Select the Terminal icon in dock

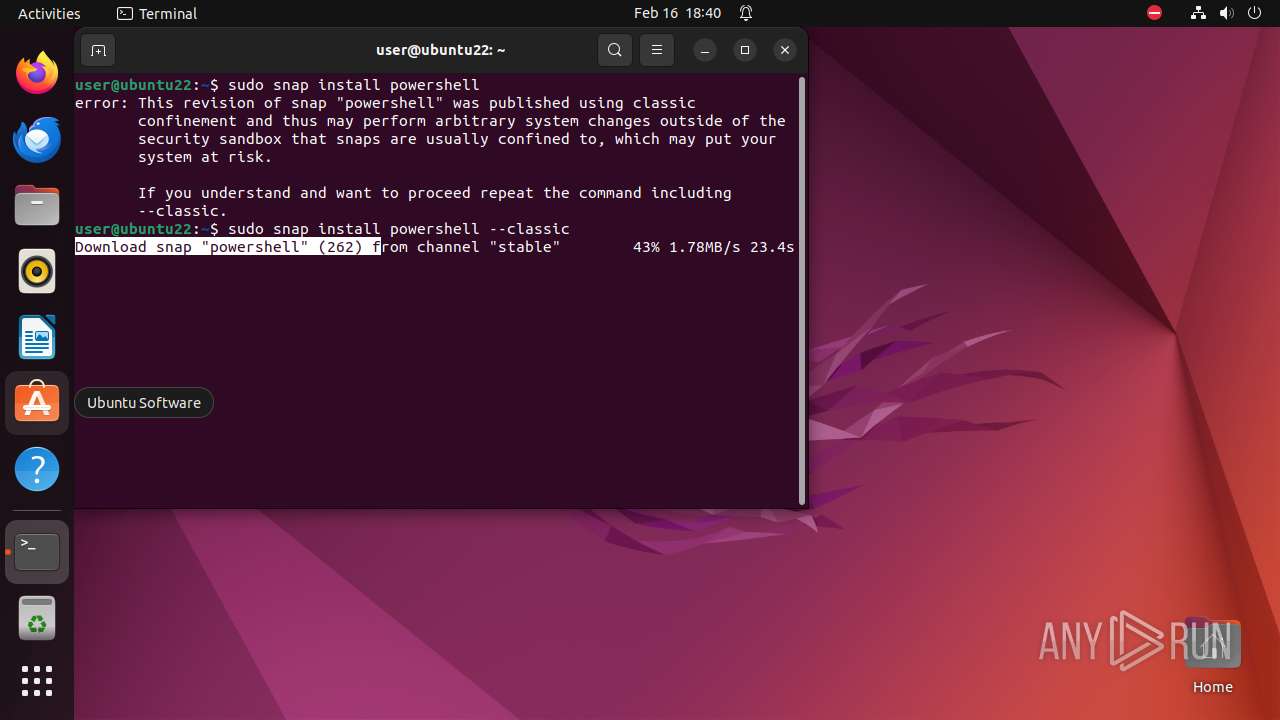click(37, 552)
